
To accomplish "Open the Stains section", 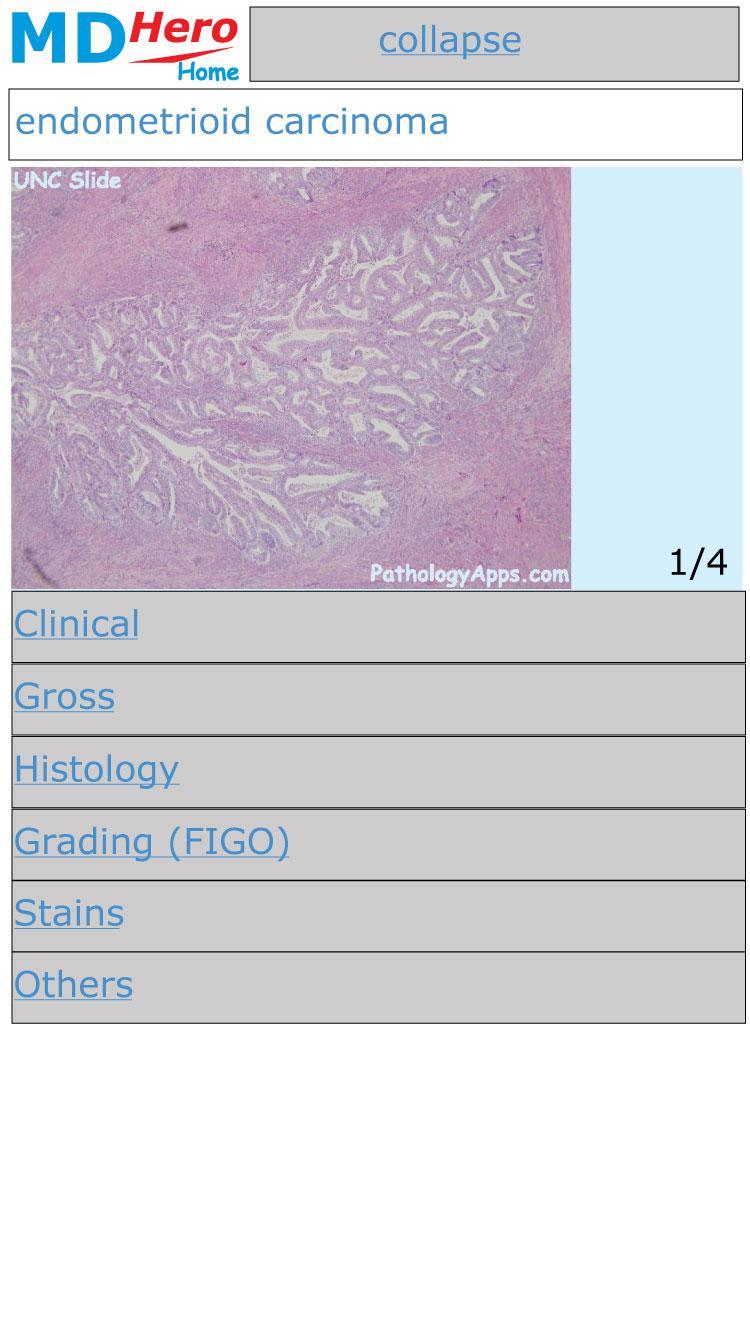I will (68, 913).
